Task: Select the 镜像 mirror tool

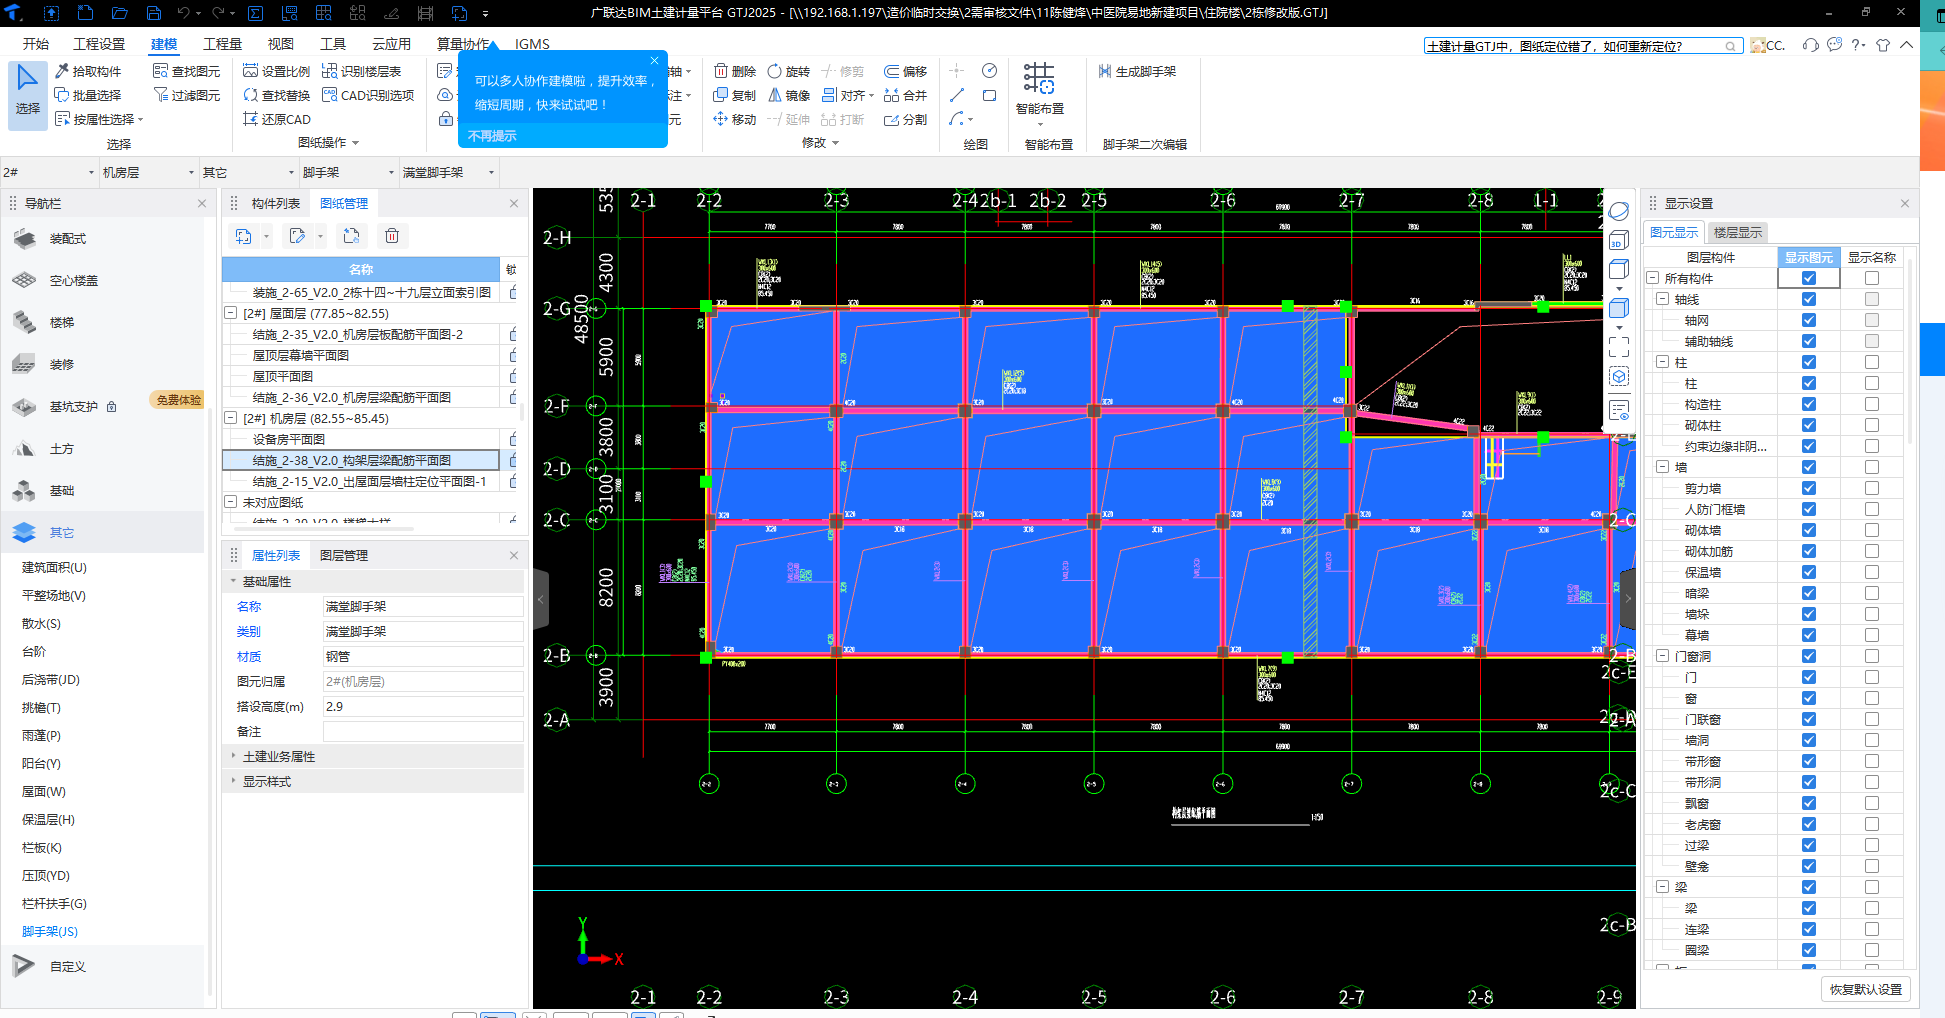Action: click(x=789, y=95)
